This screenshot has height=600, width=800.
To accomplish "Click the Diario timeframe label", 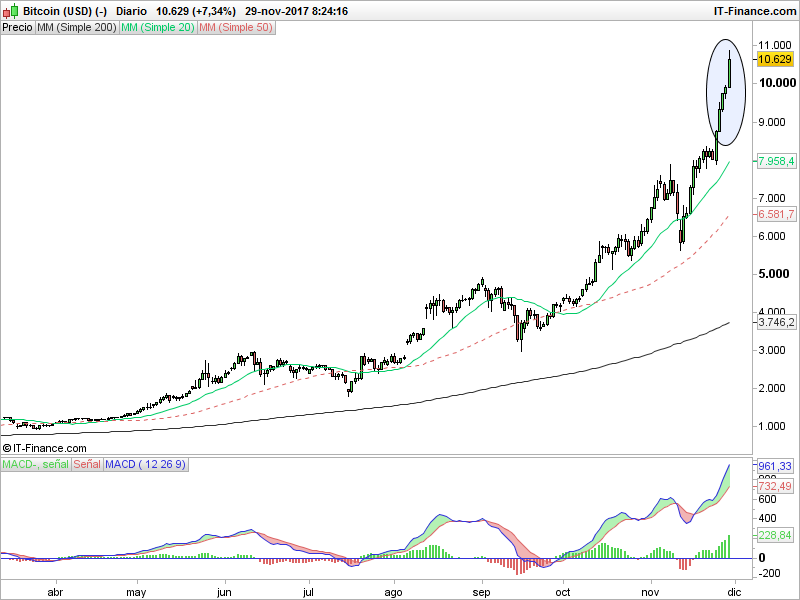I will 131,11.
